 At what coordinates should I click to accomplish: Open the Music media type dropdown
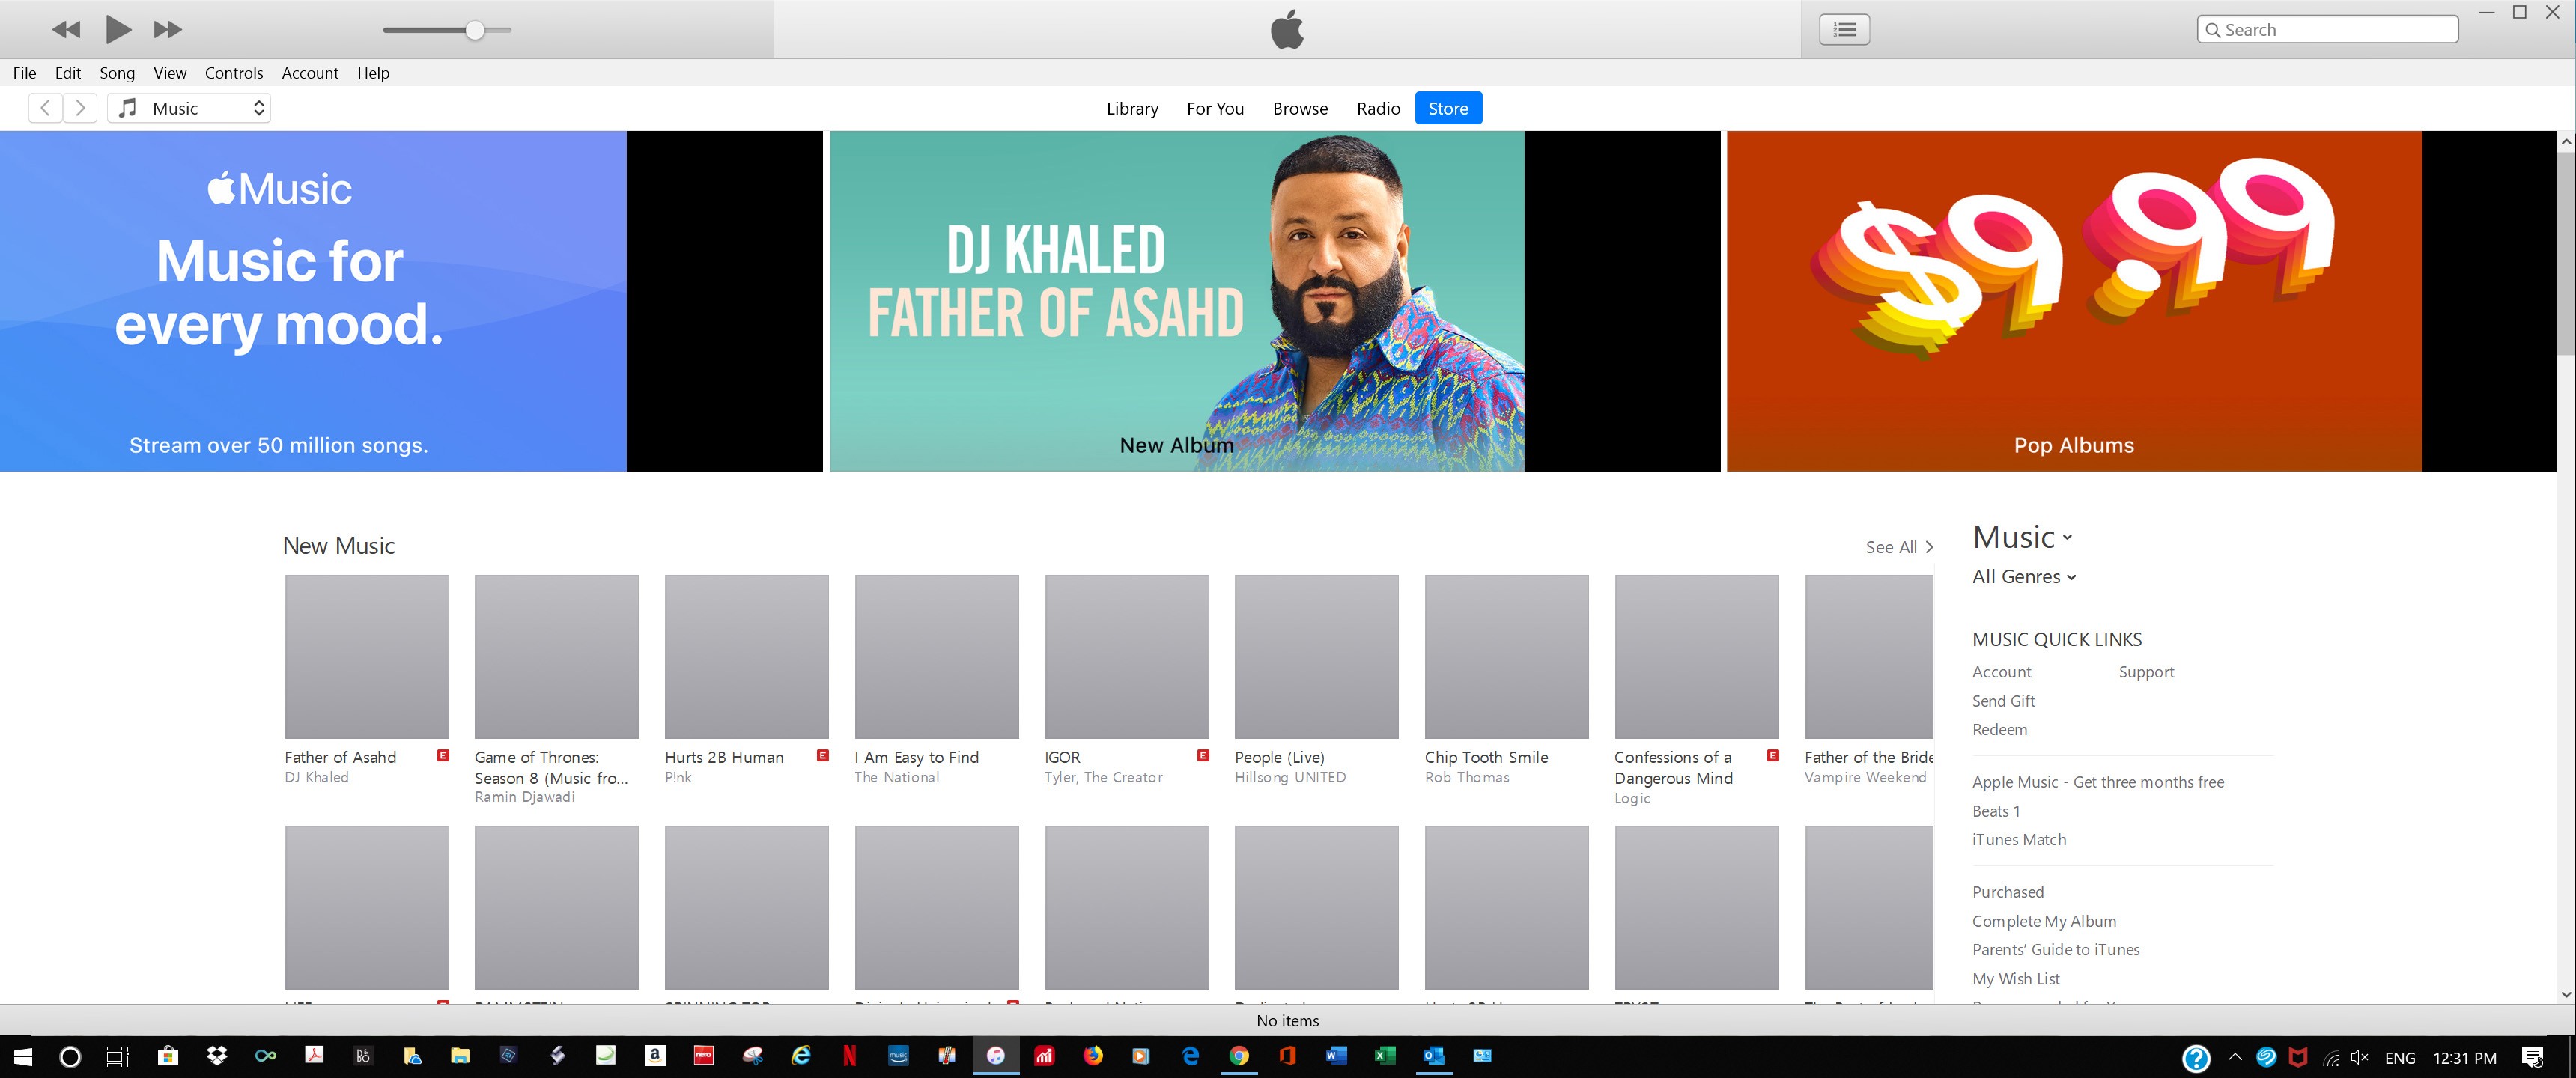point(190,108)
